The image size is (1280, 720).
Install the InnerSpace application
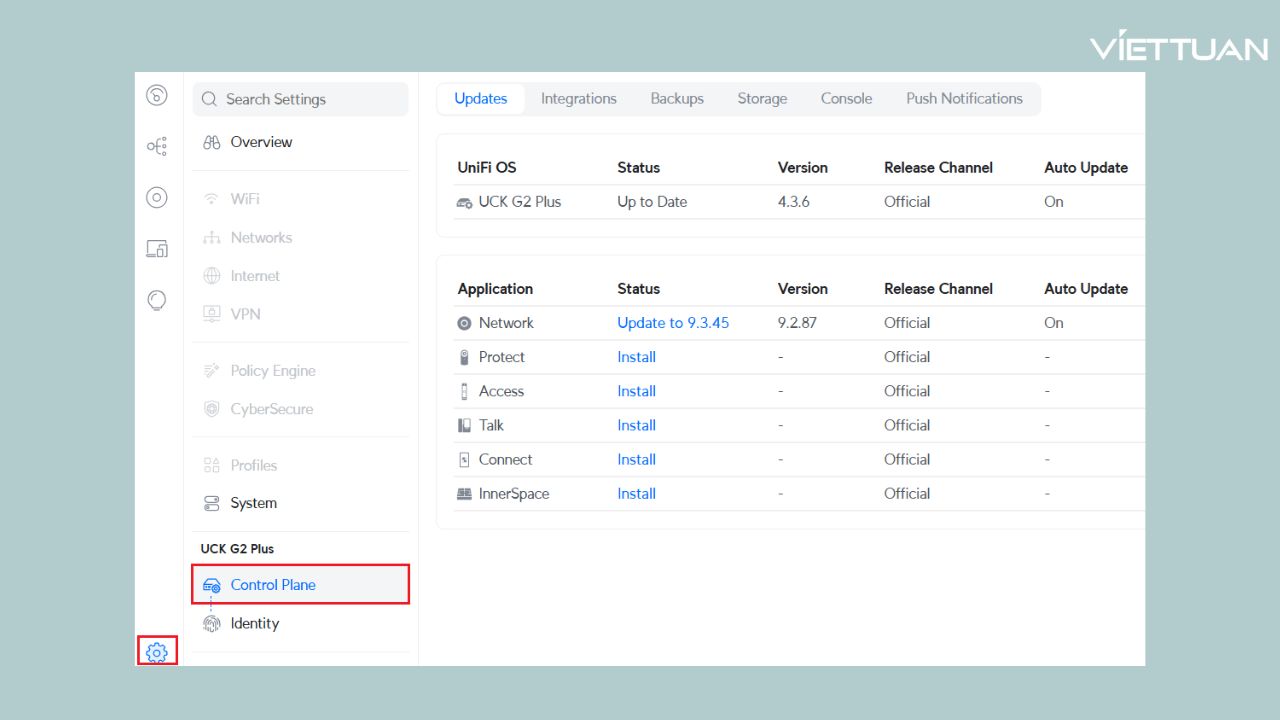[636, 493]
